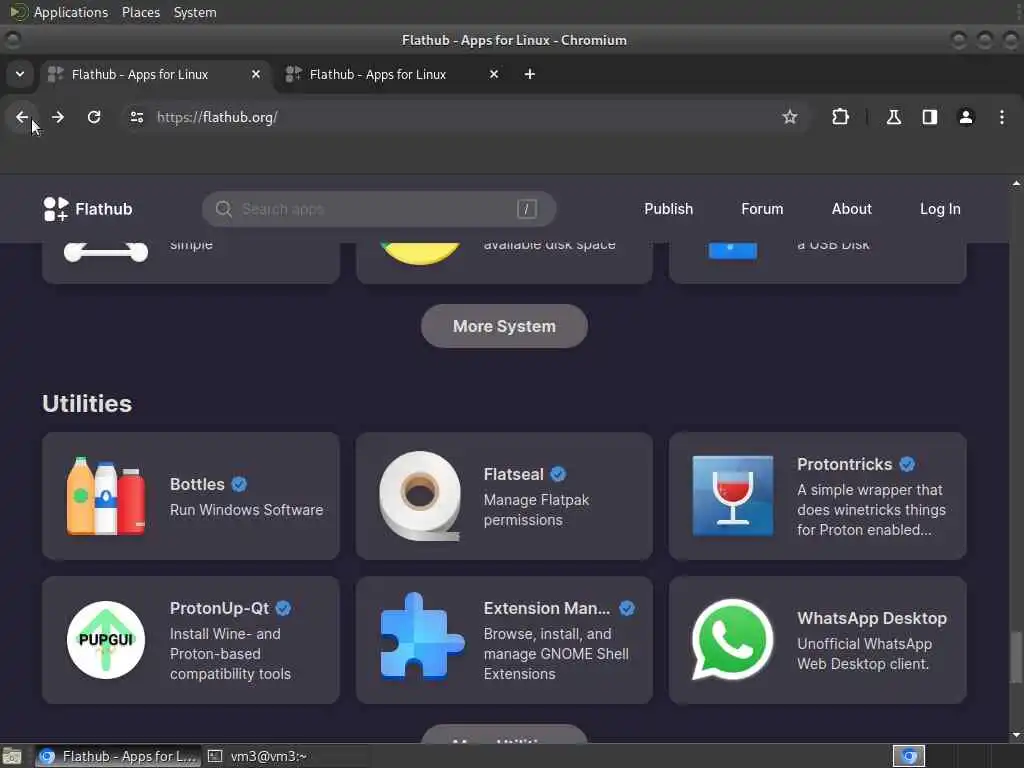
Task: Expand the tab search dropdown arrow
Action: coord(20,74)
